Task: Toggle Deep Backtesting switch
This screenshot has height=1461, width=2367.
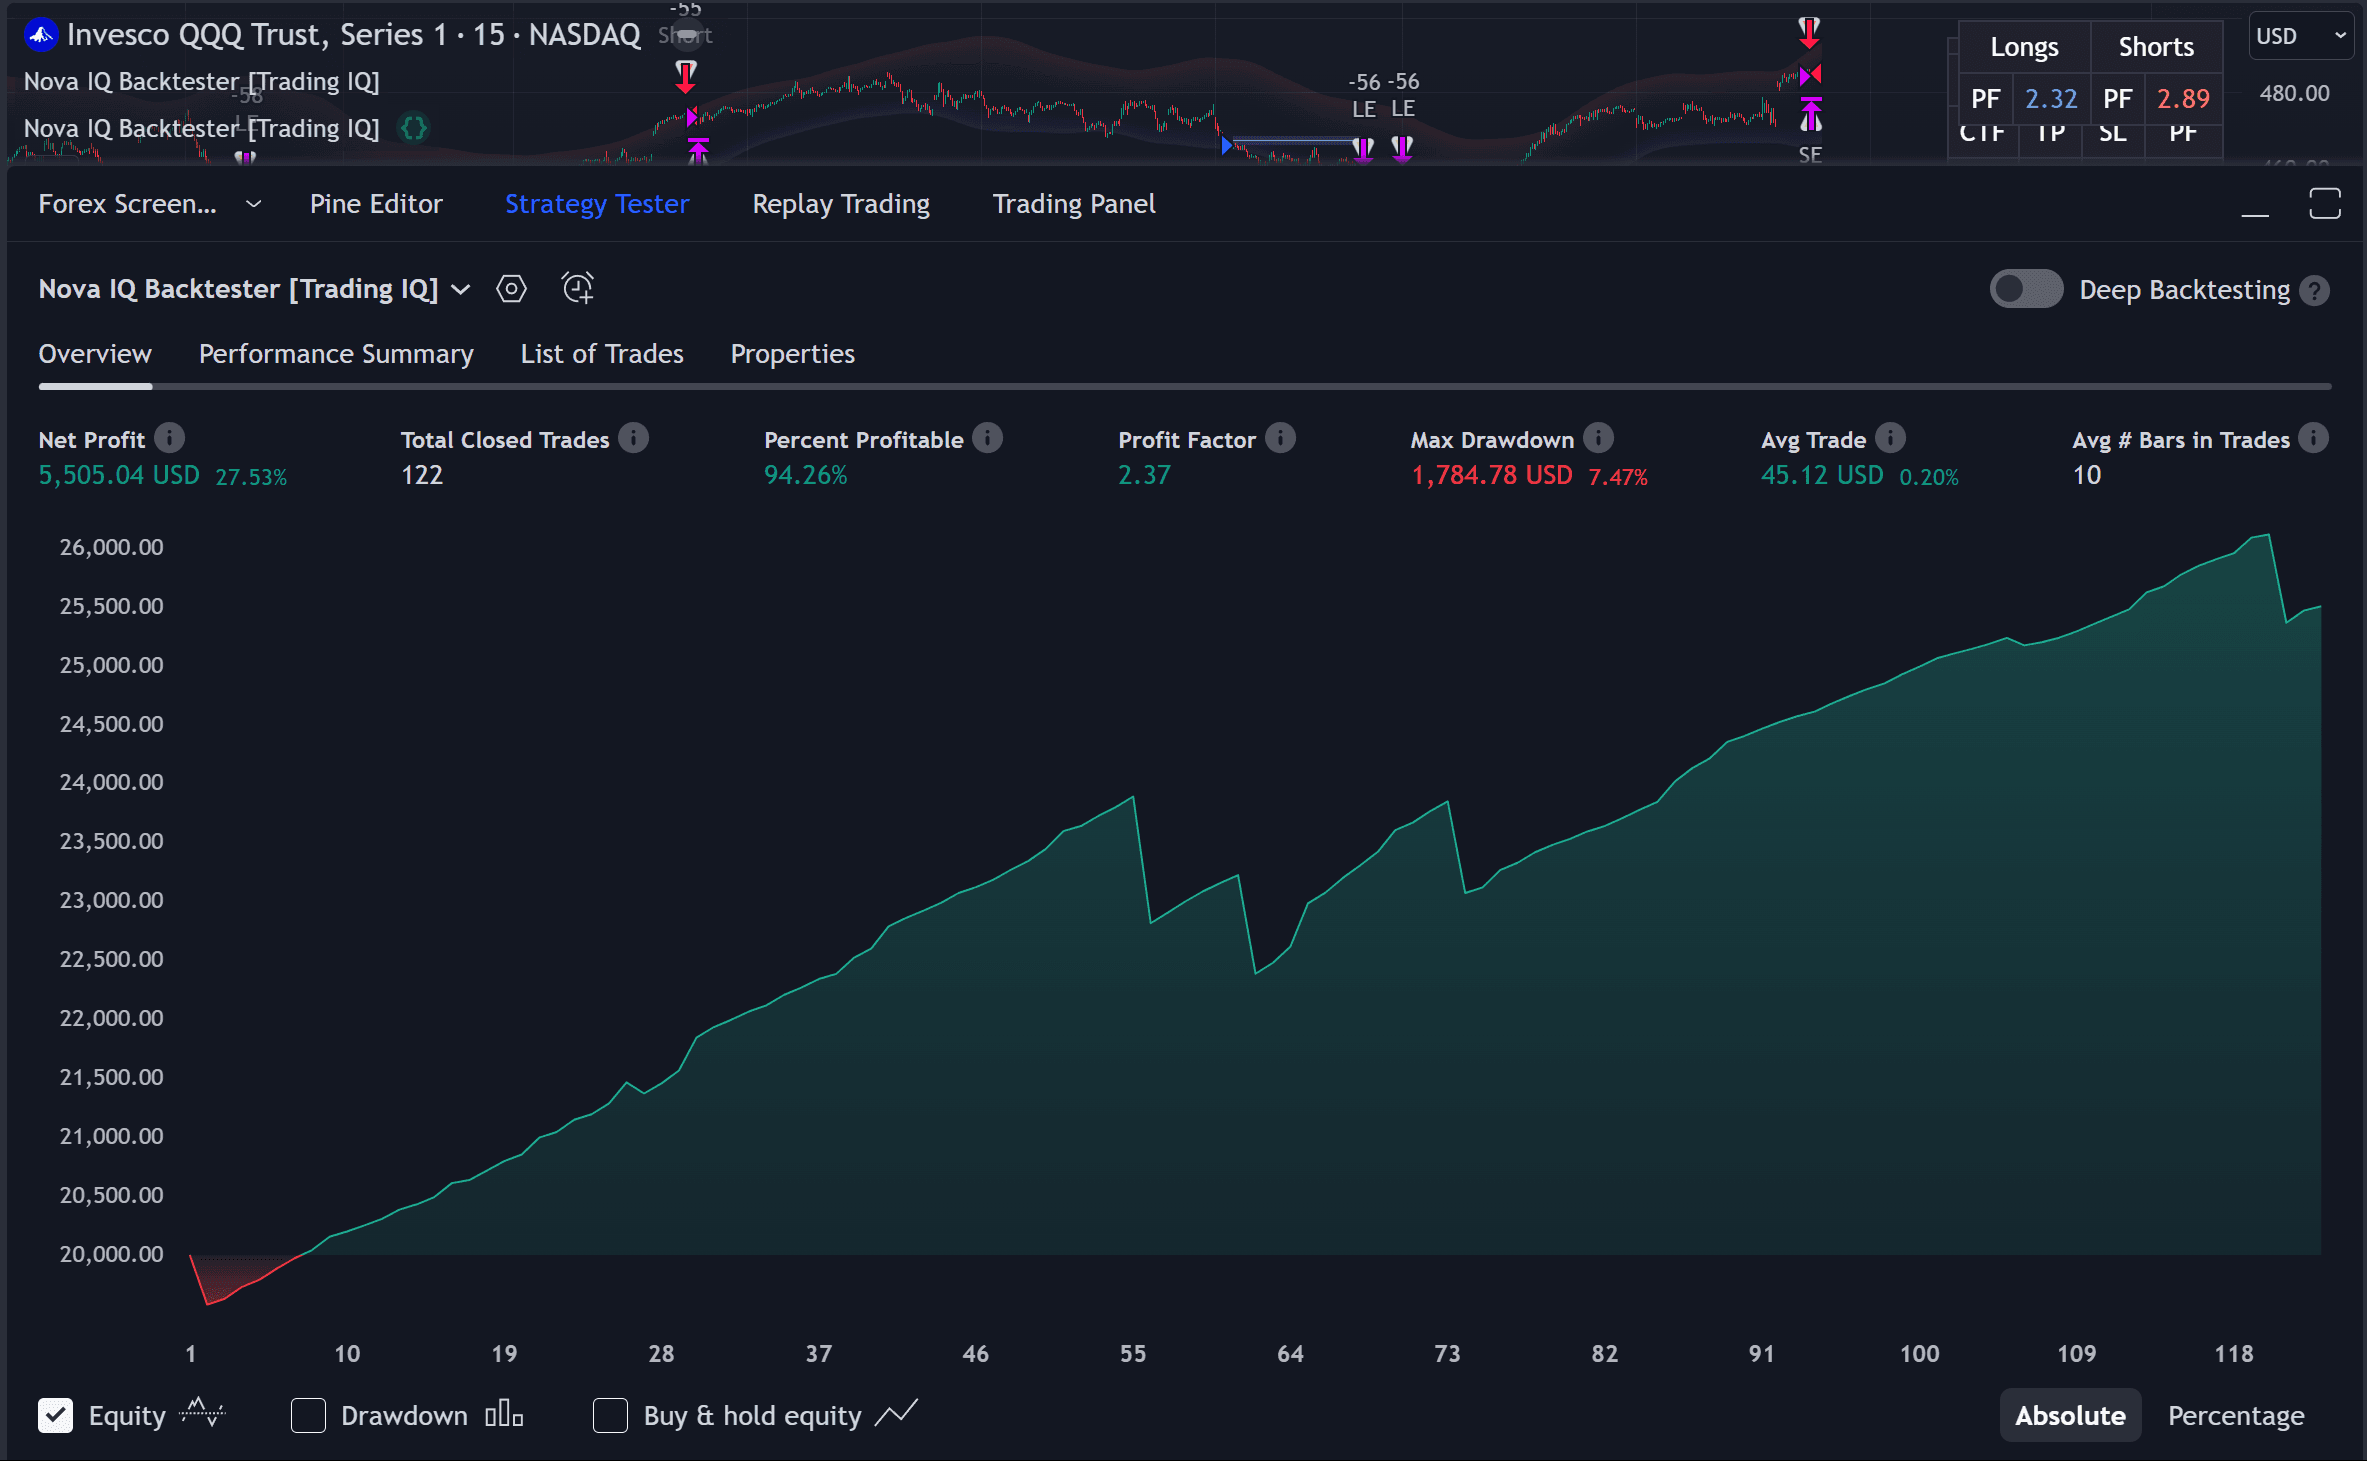Action: tap(2026, 289)
